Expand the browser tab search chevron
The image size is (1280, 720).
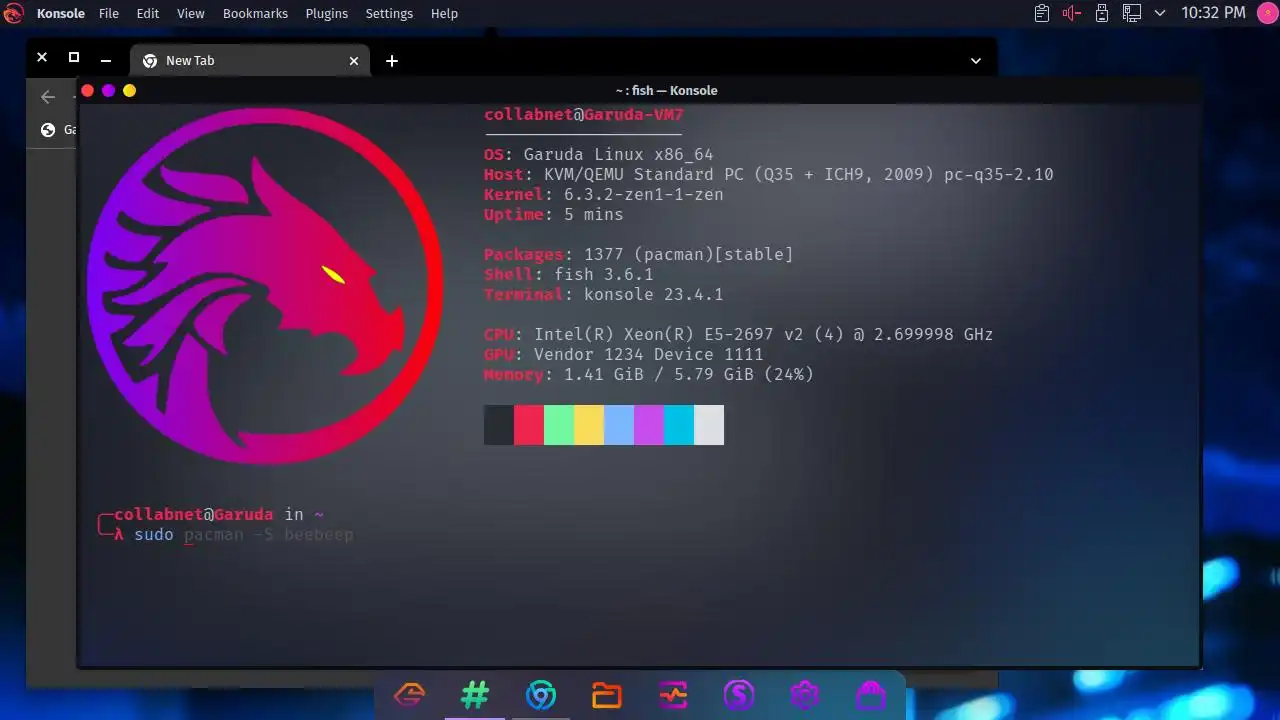click(976, 61)
